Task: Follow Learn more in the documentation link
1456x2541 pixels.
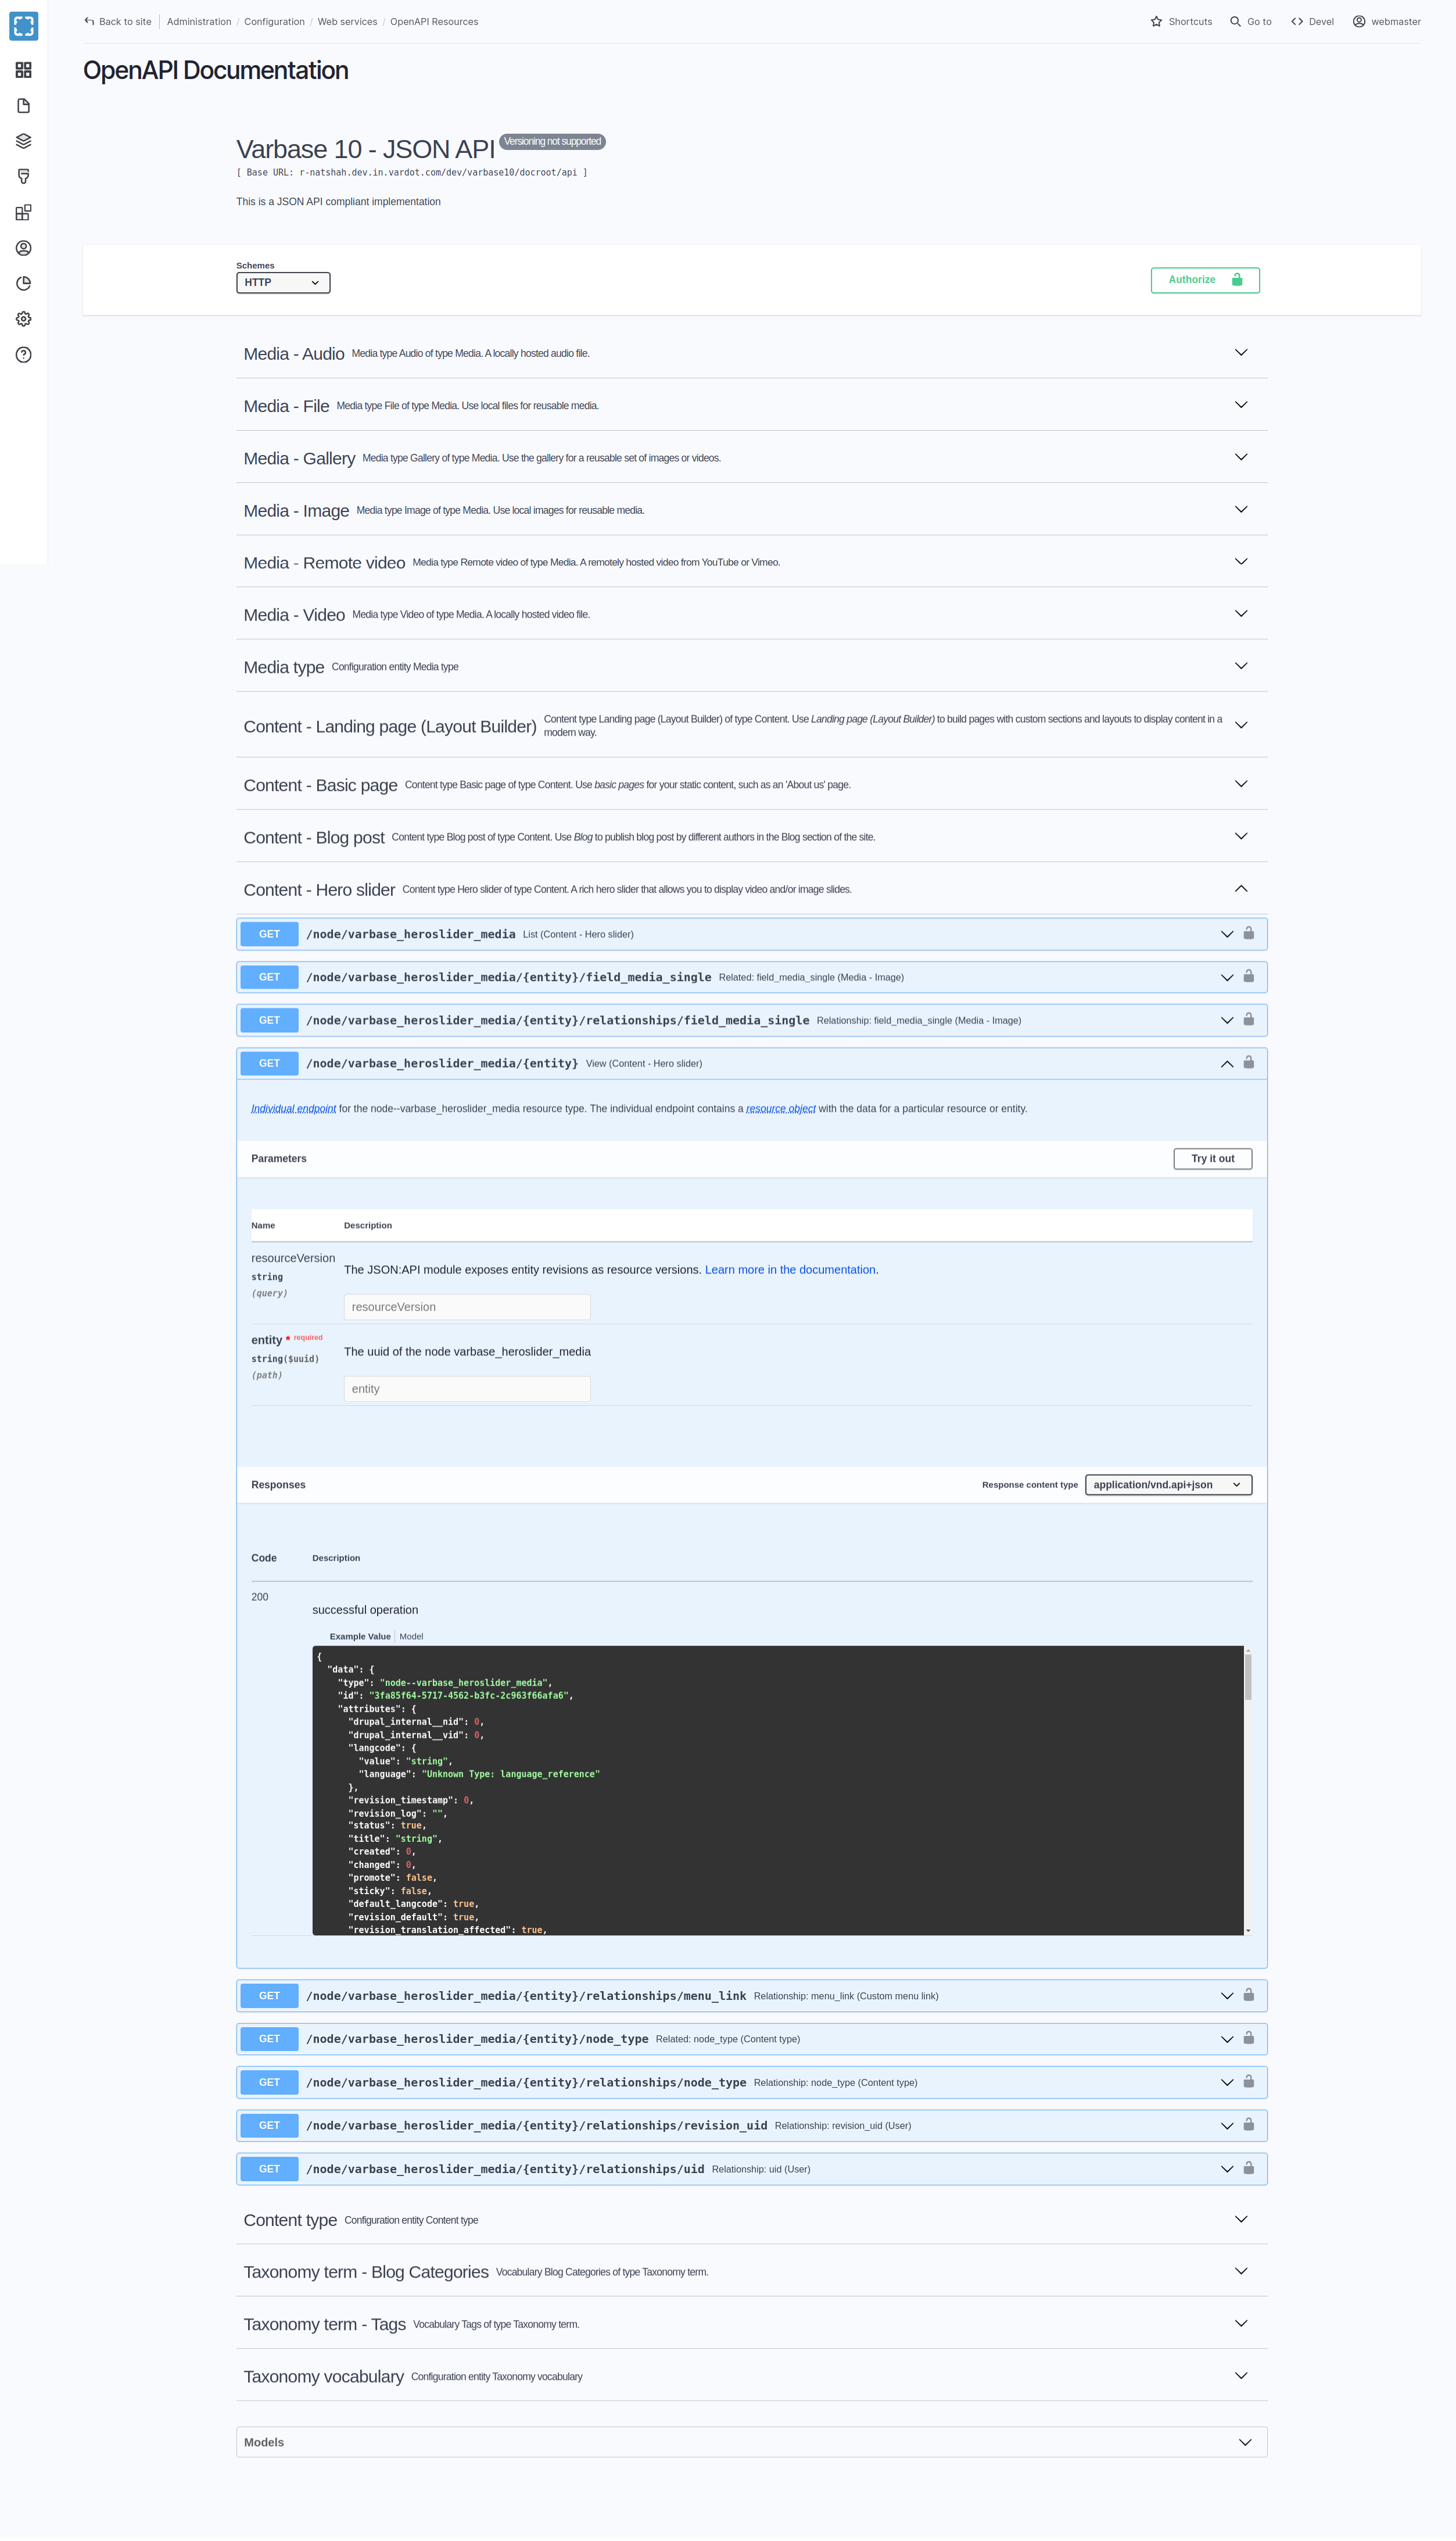Action: pos(790,1269)
